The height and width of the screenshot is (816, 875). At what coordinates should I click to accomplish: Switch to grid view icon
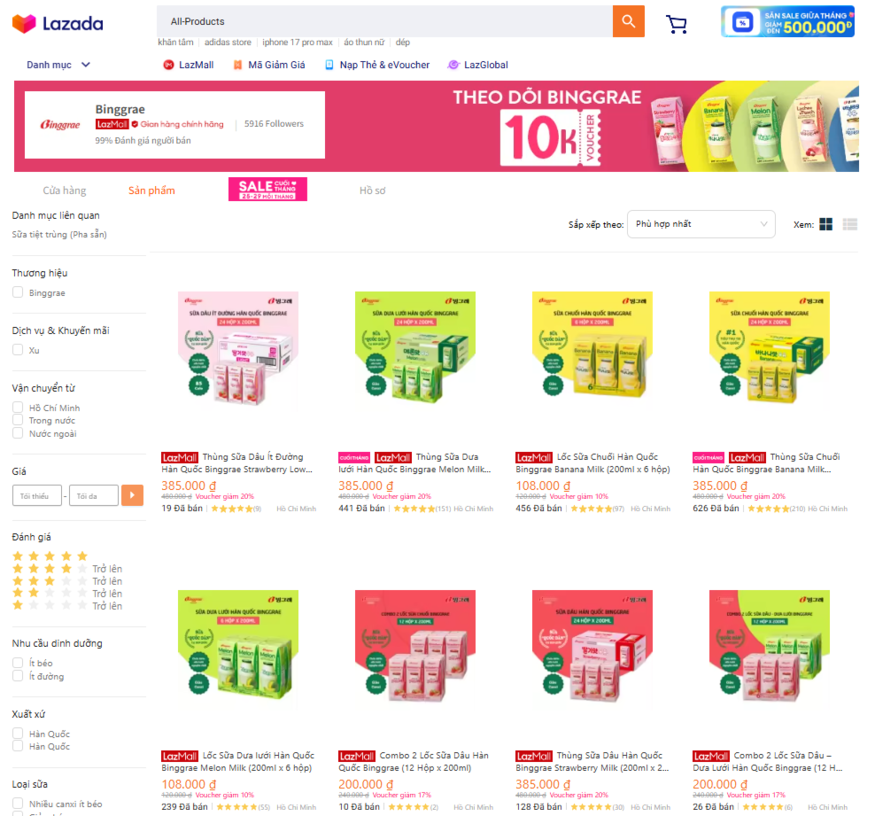826,224
